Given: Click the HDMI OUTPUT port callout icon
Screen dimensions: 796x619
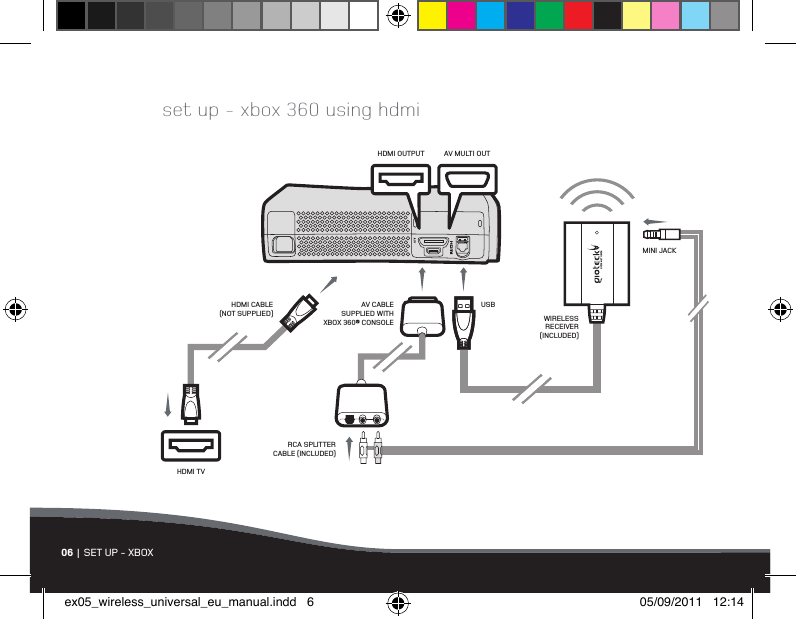Looking at the screenshot, I should tap(401, 179).
